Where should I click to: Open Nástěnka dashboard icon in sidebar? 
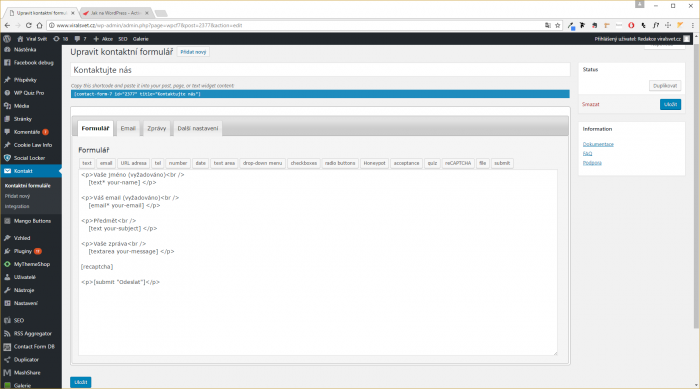click(7, 50)
